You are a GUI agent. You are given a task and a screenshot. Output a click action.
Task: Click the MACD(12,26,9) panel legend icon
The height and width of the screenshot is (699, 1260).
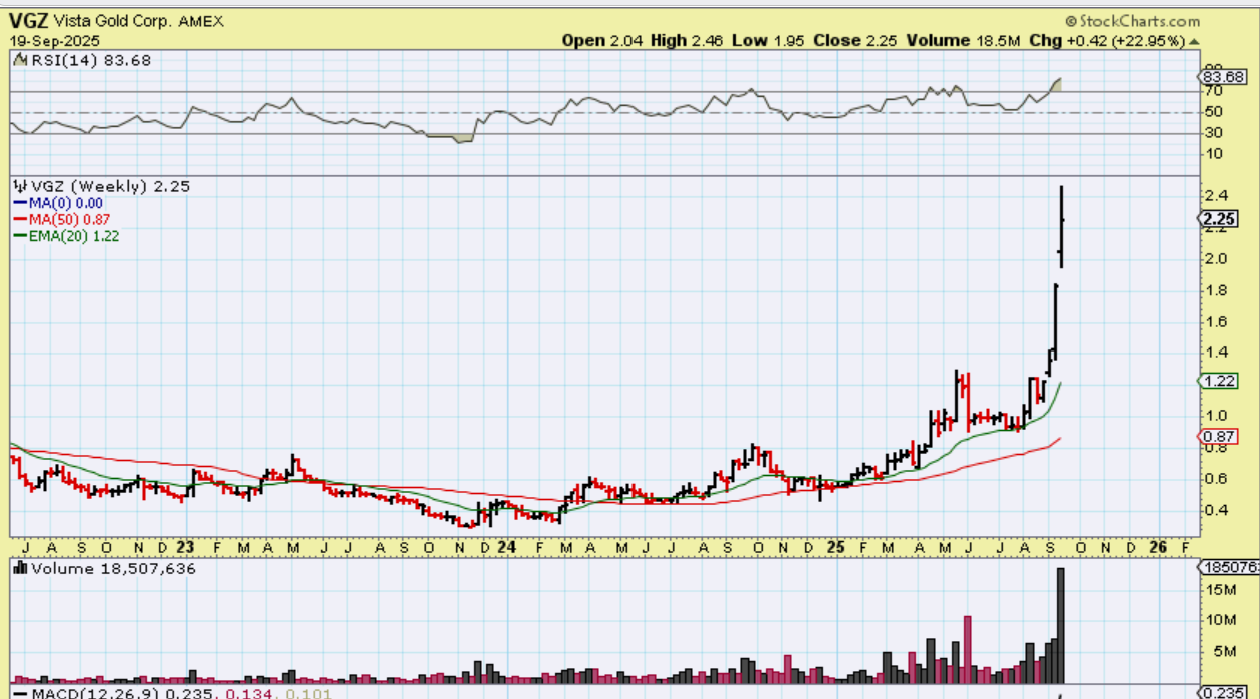20,693
